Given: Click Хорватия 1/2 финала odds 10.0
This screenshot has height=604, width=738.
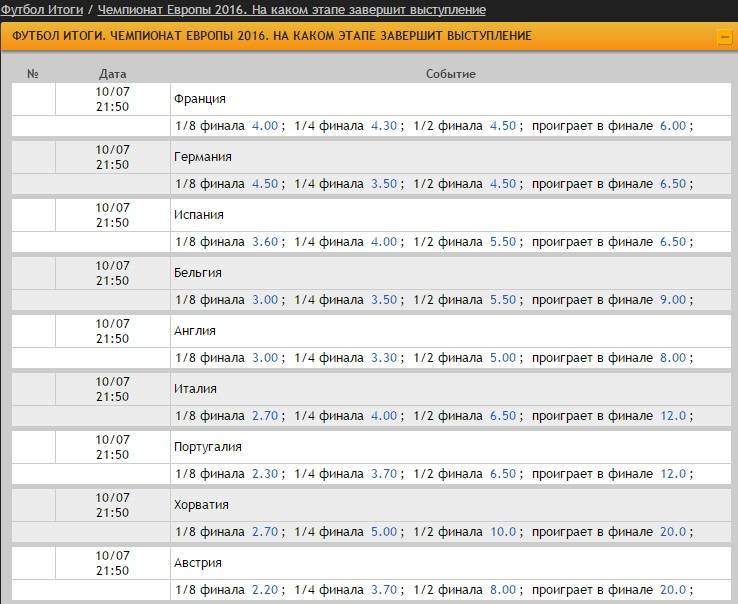Looking at the screenshot, I should [x=502, y=532].
